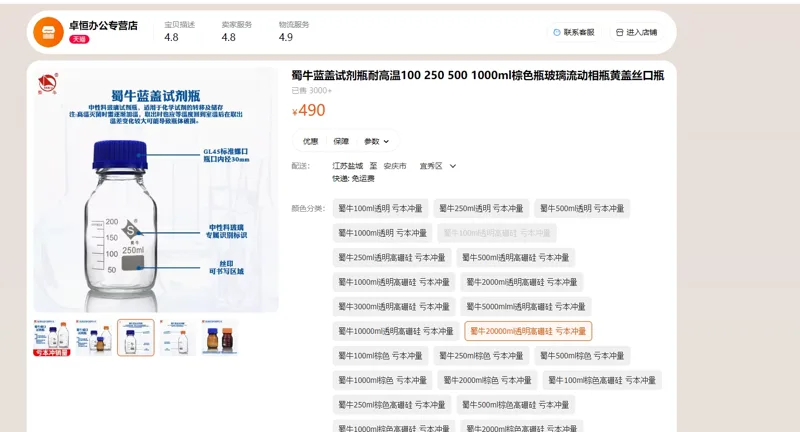This screenshot has width=800, height=432.
Task: Deselect the highlighted 蜀牛20000ml透明高硼硅 variant
Action: pos(528,331)
